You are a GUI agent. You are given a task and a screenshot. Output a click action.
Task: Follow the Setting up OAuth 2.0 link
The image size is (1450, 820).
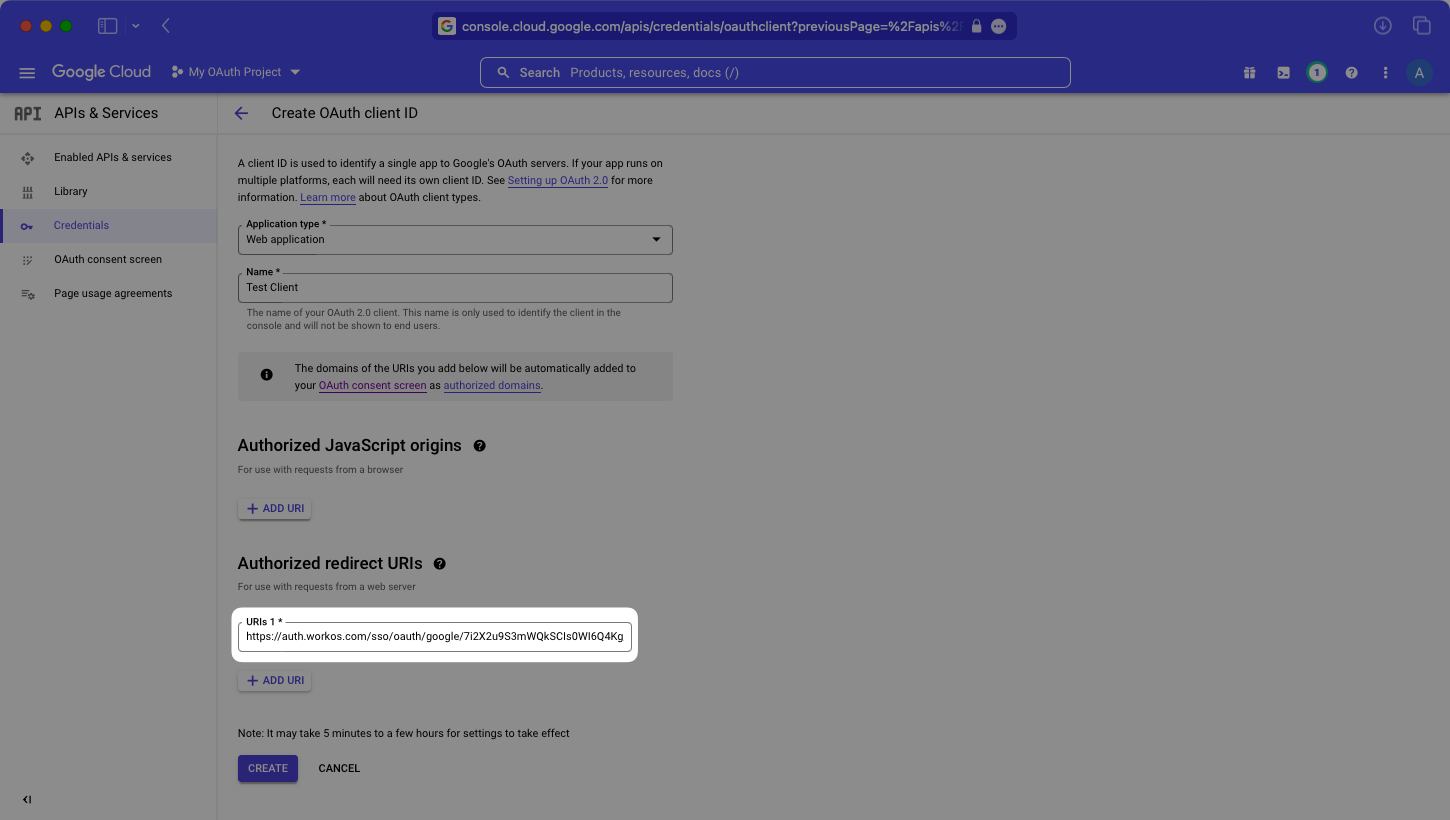(x=557, y=181)
